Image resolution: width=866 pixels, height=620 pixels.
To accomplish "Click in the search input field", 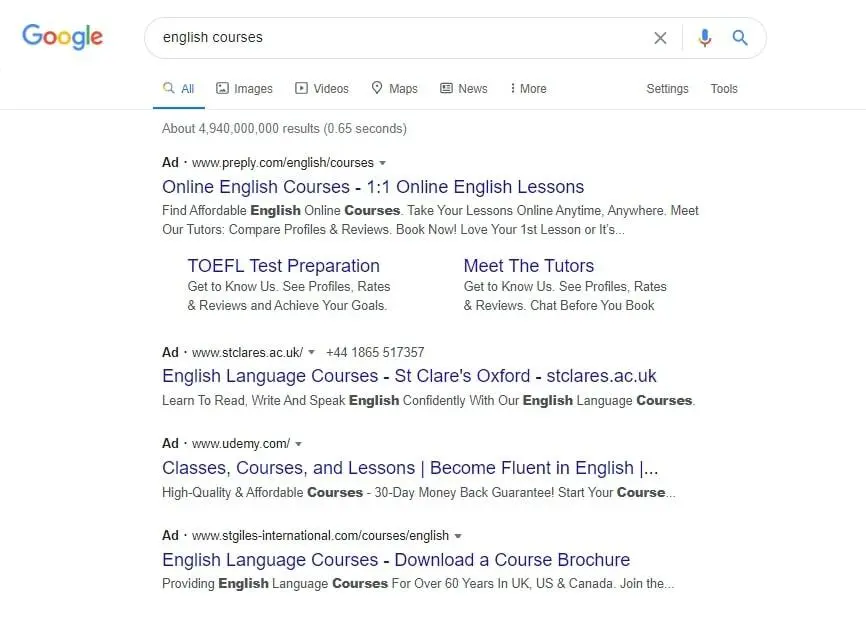I will [400, 38].
